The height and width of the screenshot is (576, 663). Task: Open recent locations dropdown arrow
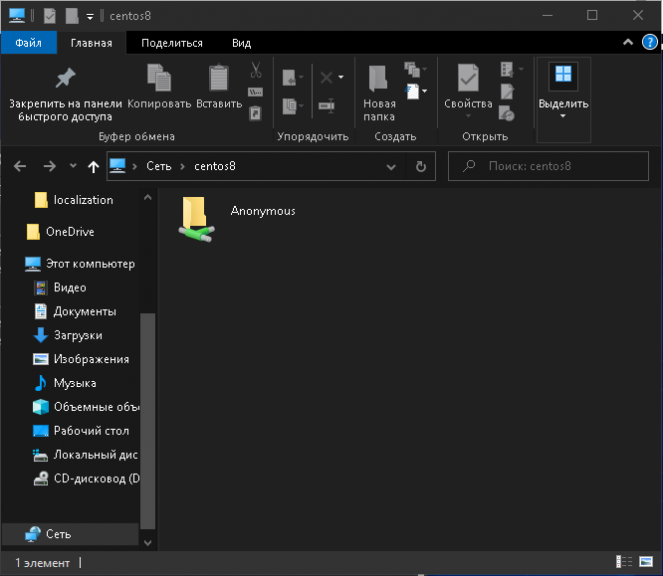click(x=73, y=166)
